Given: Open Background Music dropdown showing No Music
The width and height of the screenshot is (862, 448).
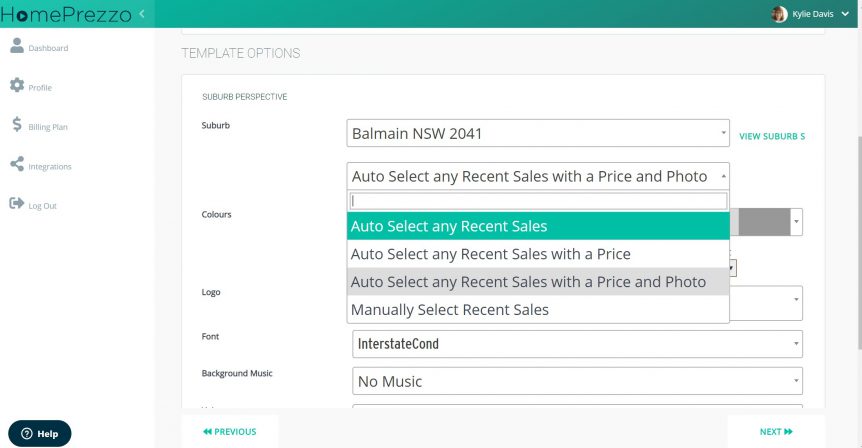Looking at the screenshot, I should tap(577, 381).
